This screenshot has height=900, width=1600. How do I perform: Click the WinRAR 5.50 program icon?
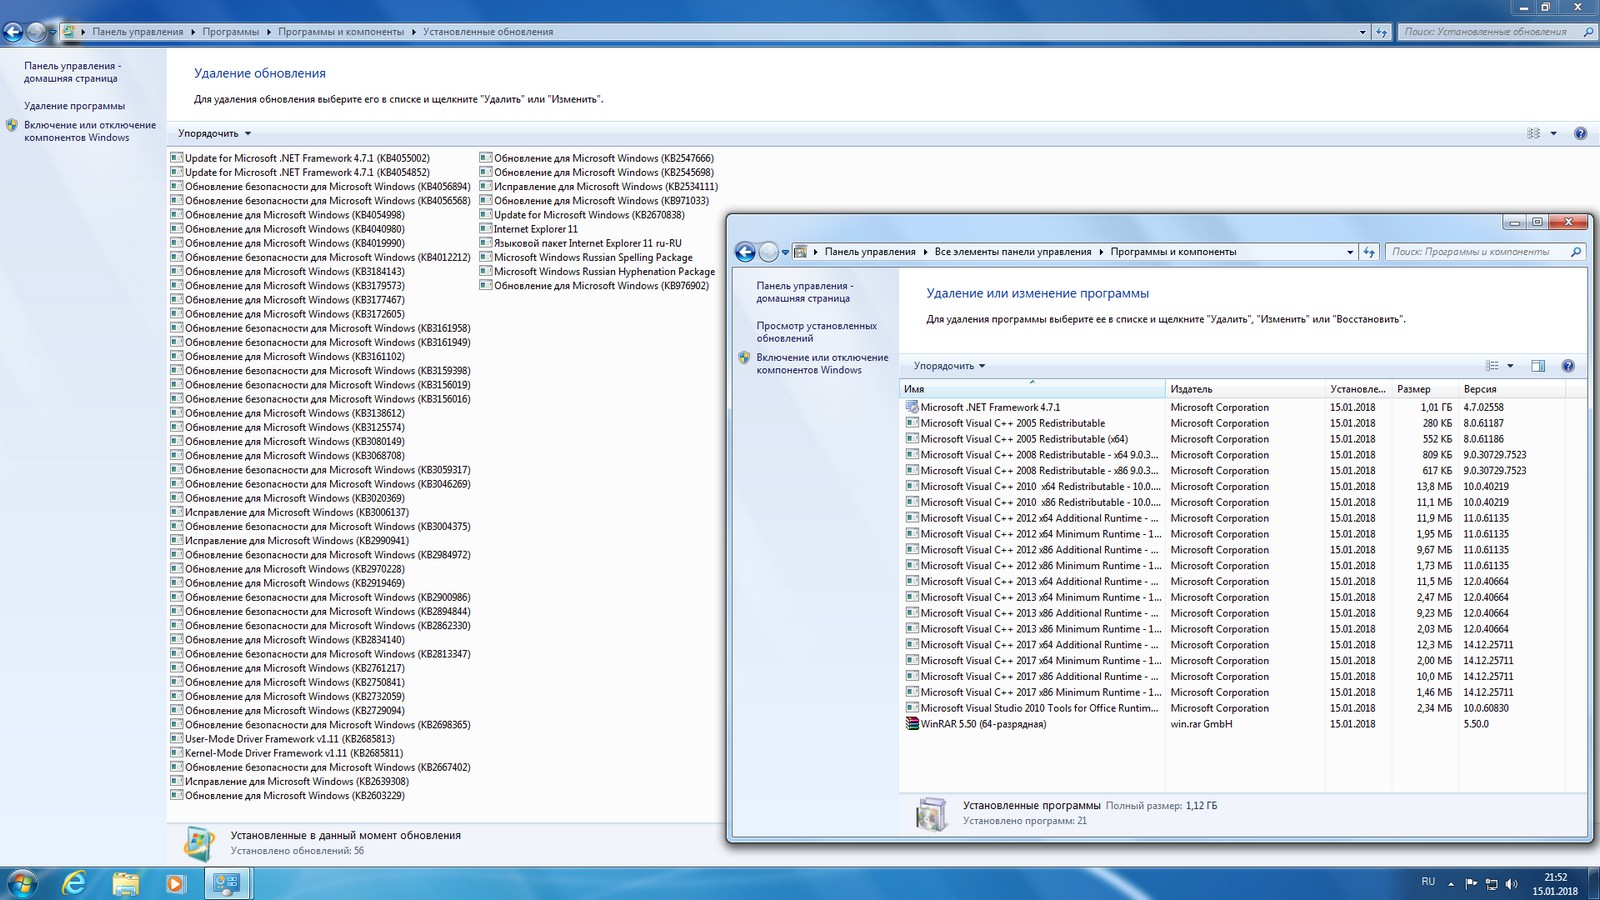(912, 723)
